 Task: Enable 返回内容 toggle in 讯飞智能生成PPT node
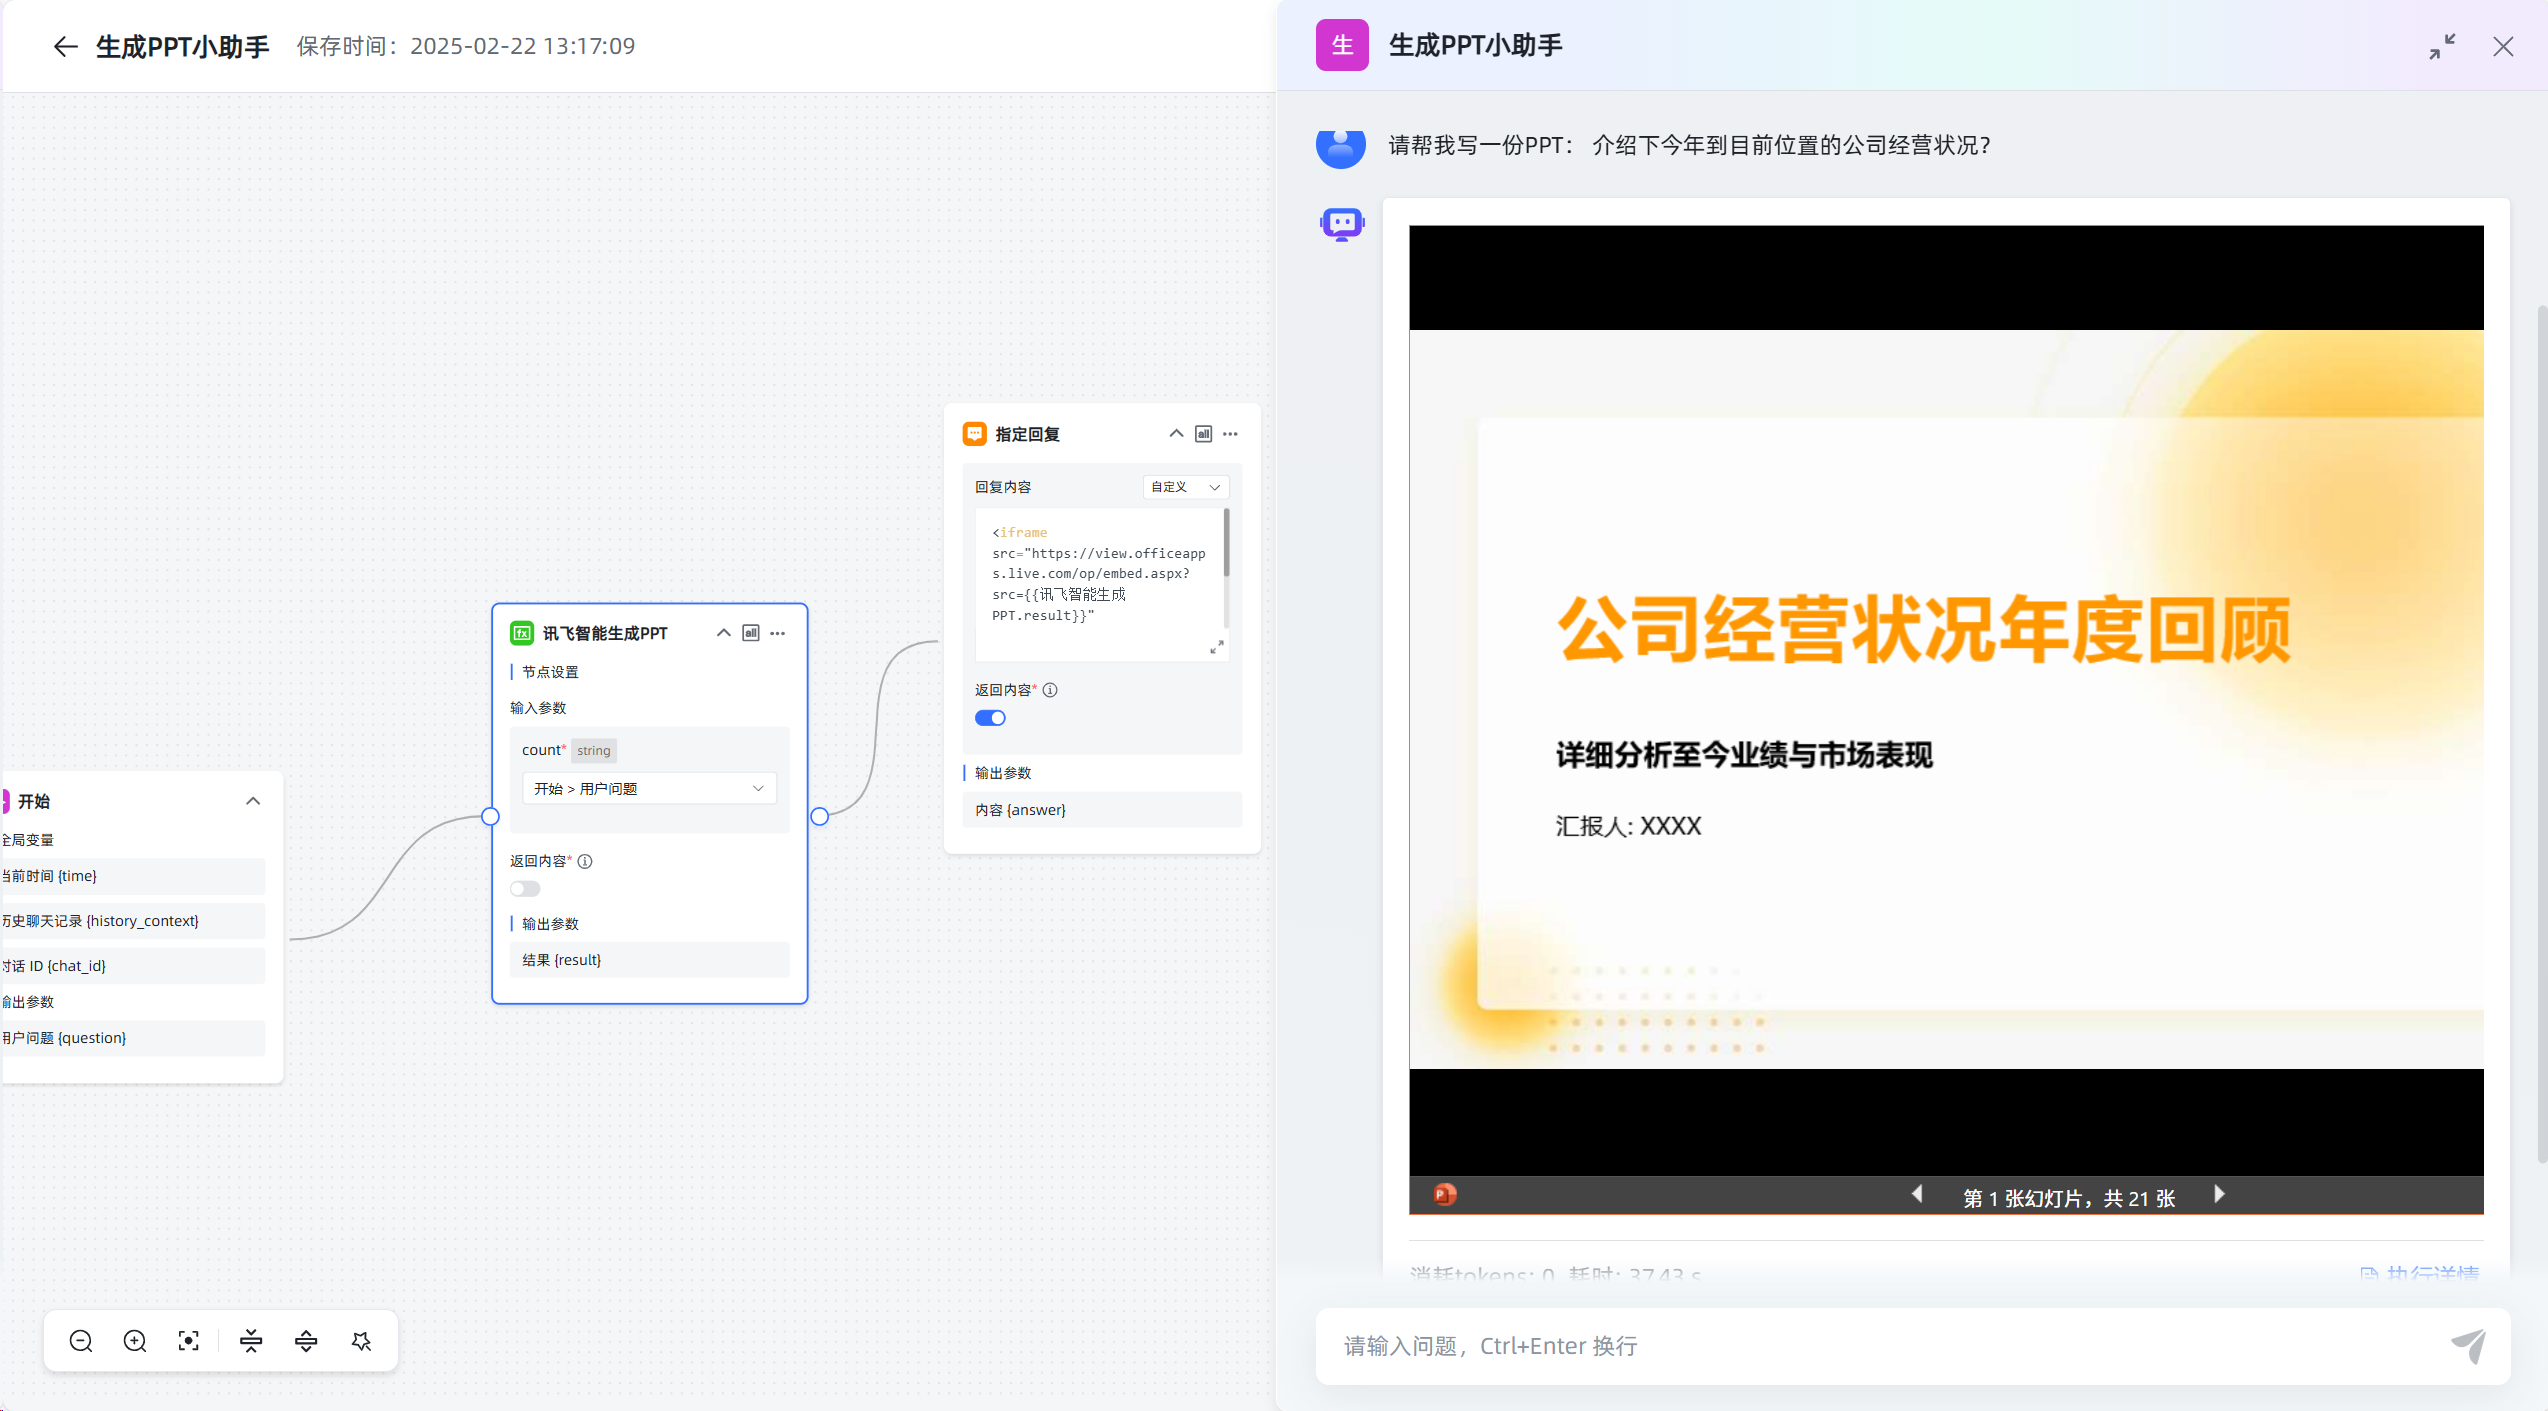point(525,889)
